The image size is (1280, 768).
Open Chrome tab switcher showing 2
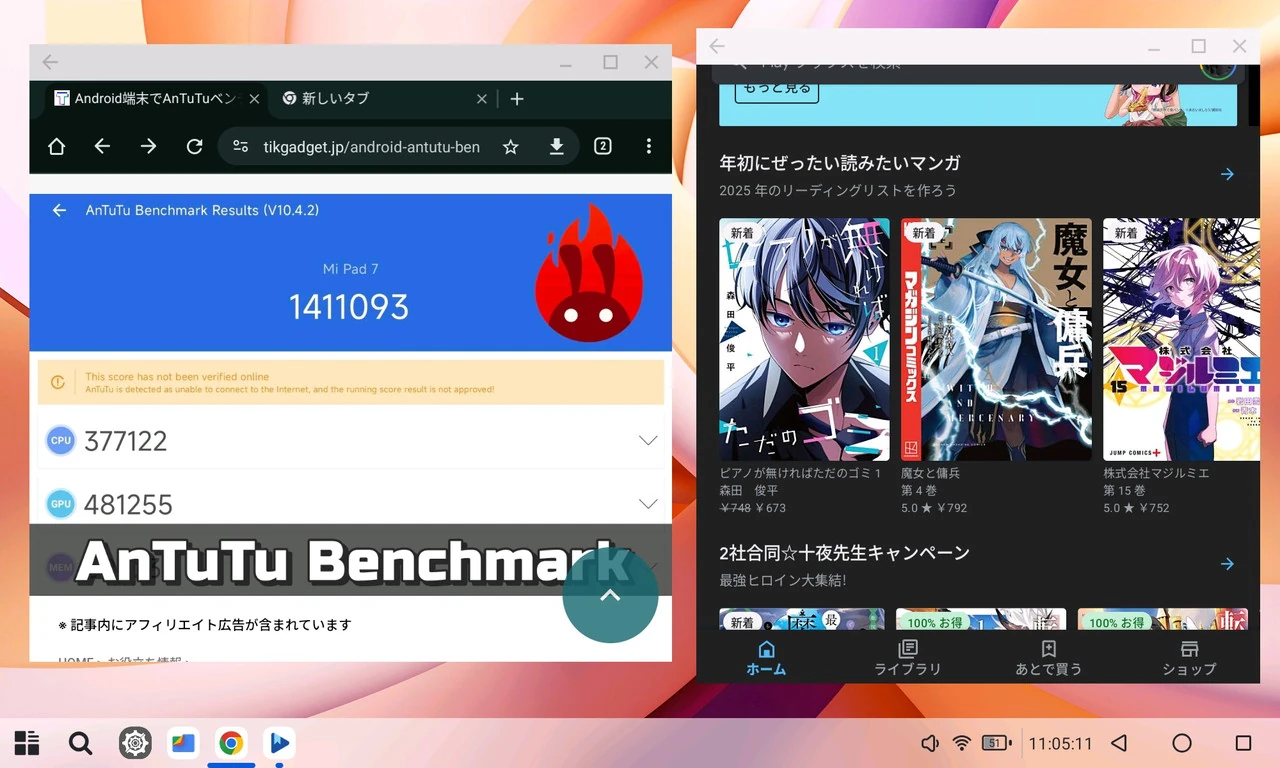point(602,146)
